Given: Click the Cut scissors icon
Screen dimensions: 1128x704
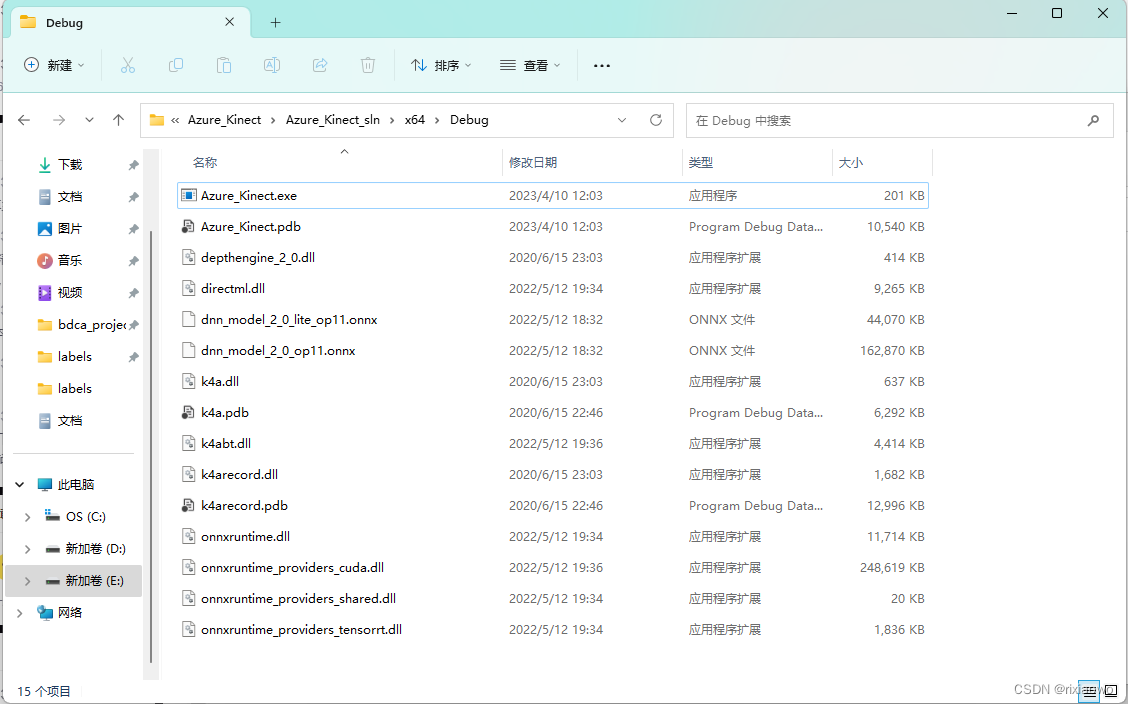Looking at the screenshot, I should (x=127, y=65).
